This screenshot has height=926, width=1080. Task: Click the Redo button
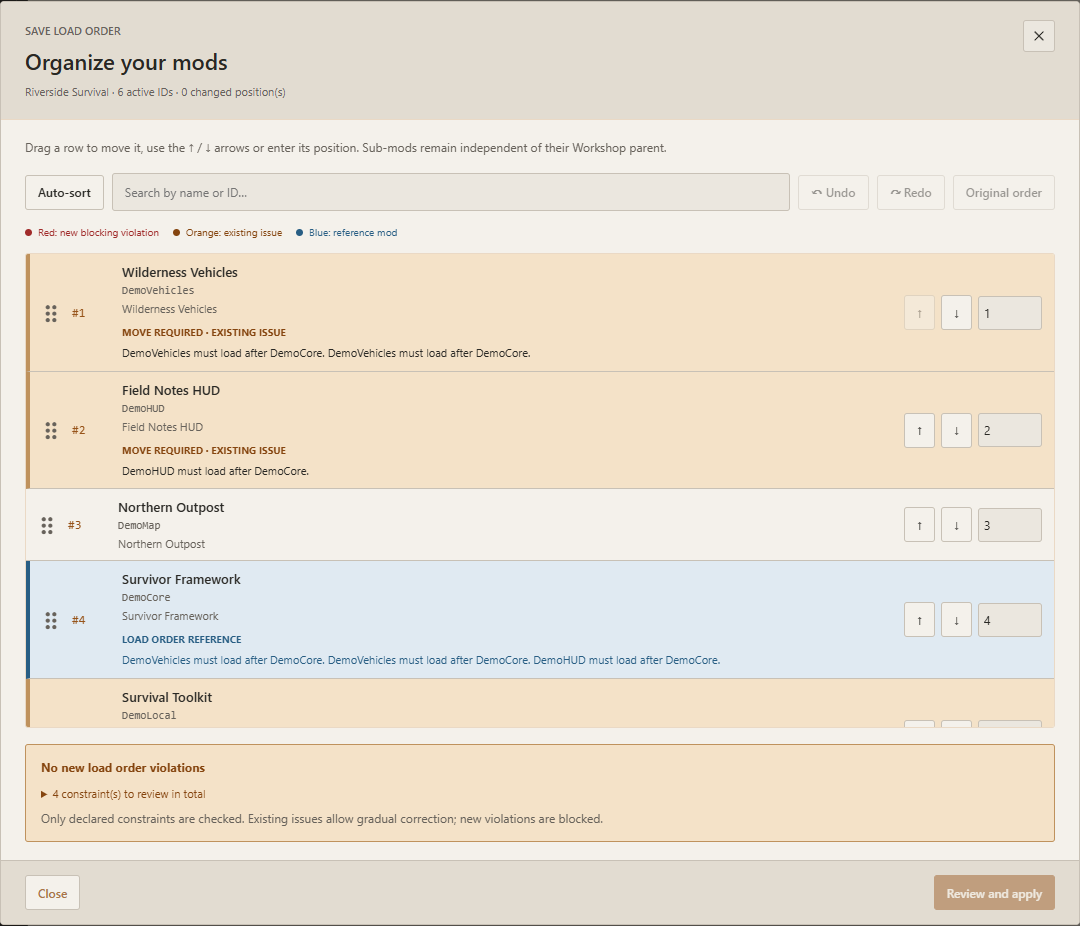pyautogui.click(x=910, y=193)
